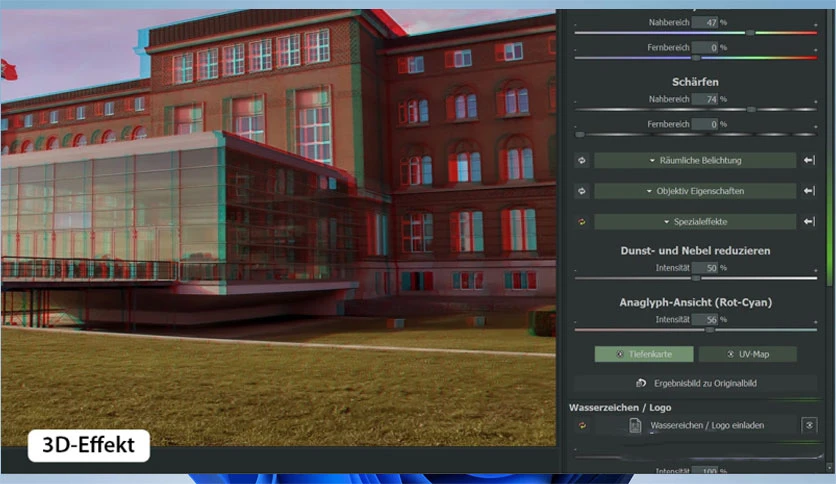Adjust the colored Fernbereich slider at 0%

tap(695, 58)
